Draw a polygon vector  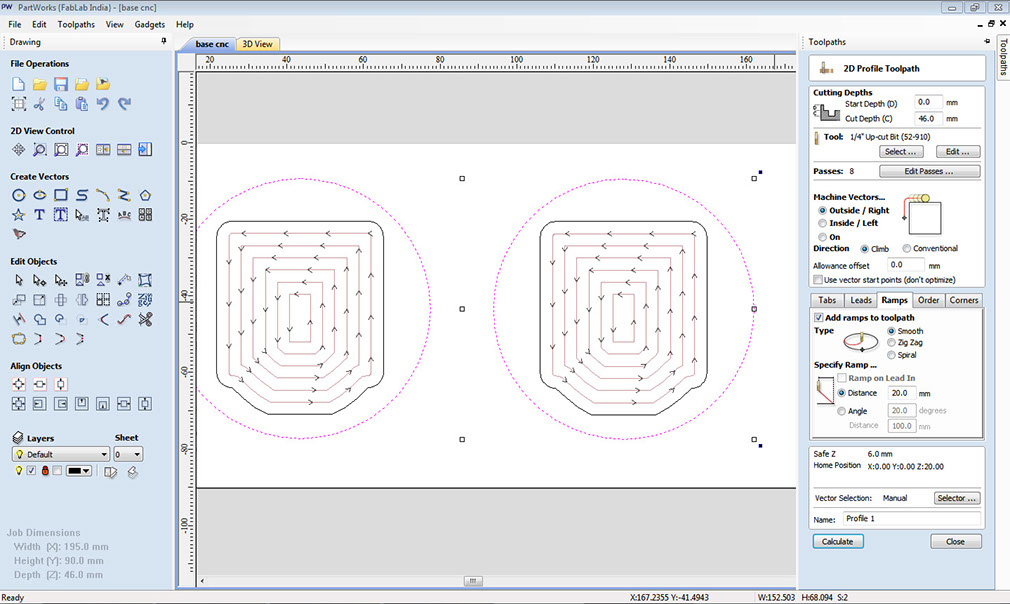[146, 195]
